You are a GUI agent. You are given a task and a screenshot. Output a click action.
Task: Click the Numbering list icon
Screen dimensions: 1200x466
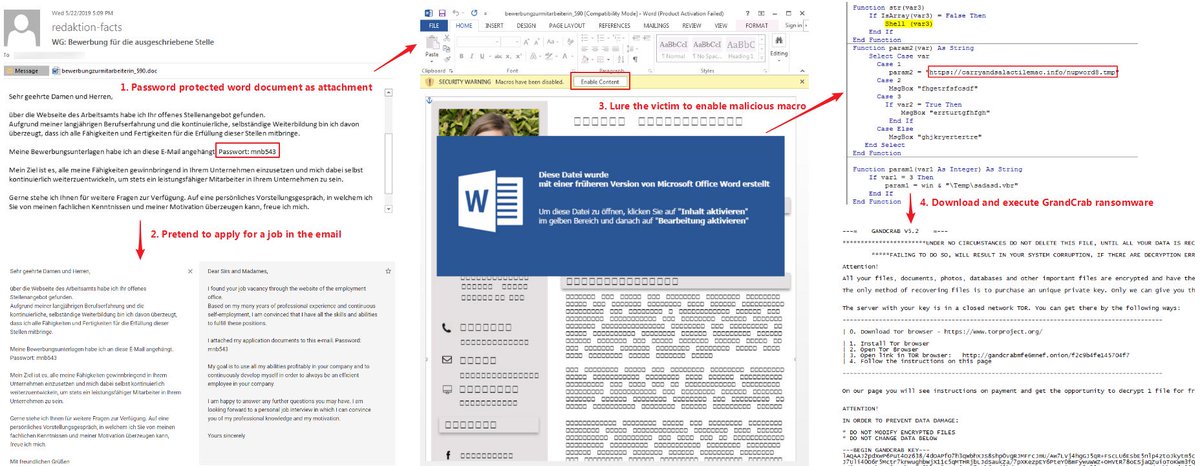600,38
